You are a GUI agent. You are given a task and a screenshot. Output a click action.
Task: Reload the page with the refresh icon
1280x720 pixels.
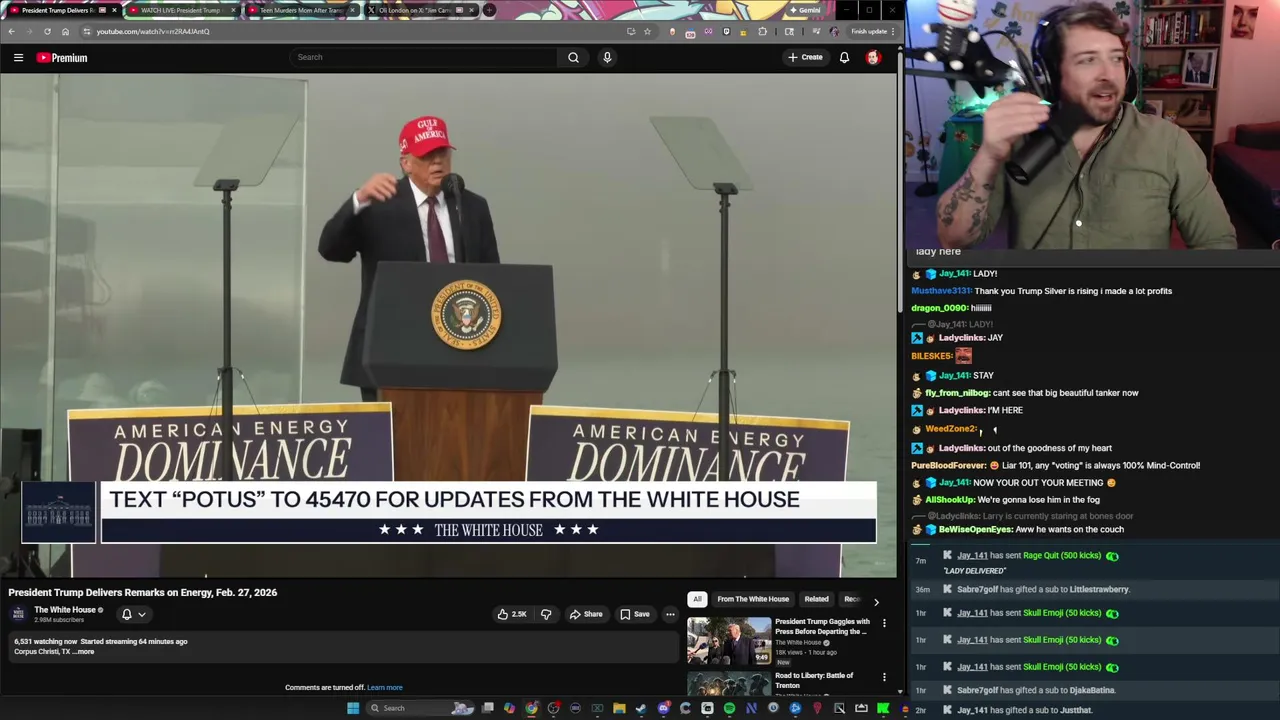coord(47,31)
